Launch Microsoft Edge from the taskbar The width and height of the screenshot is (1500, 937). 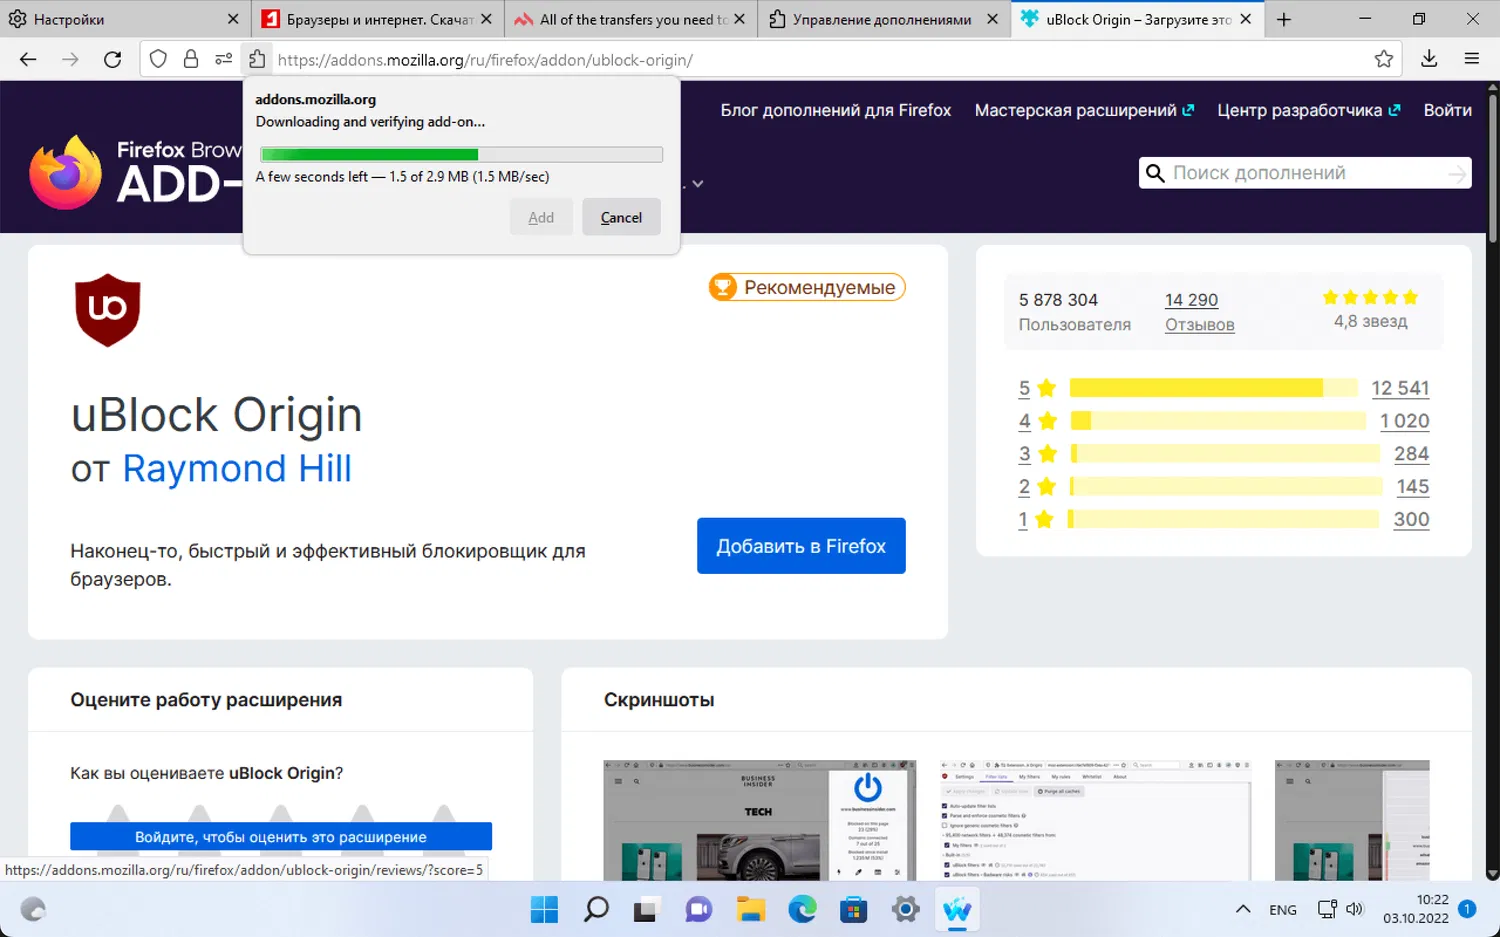click(802, 910)
